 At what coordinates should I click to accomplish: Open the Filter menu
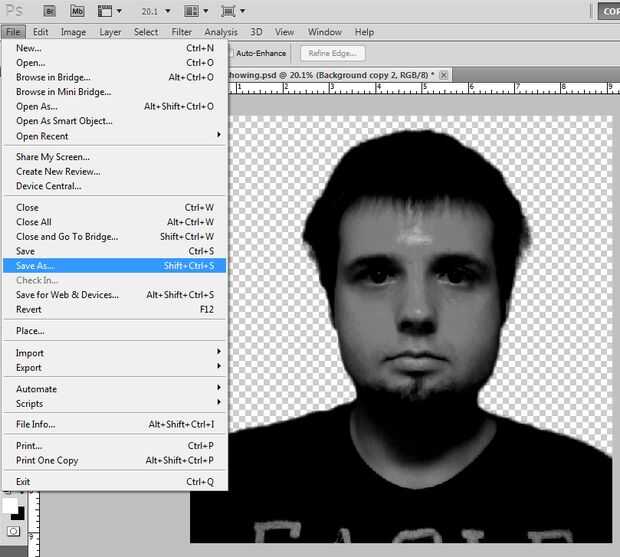click(181, 32)
